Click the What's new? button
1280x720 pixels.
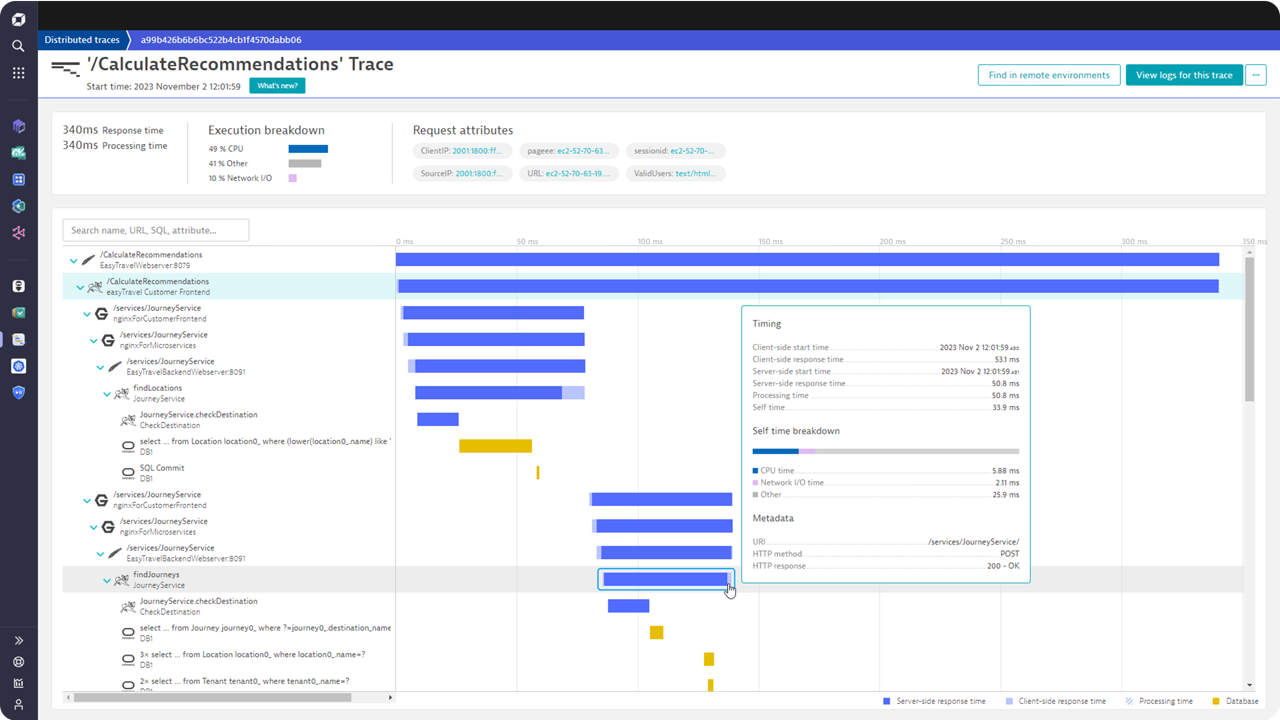click(x=277, y=86)
